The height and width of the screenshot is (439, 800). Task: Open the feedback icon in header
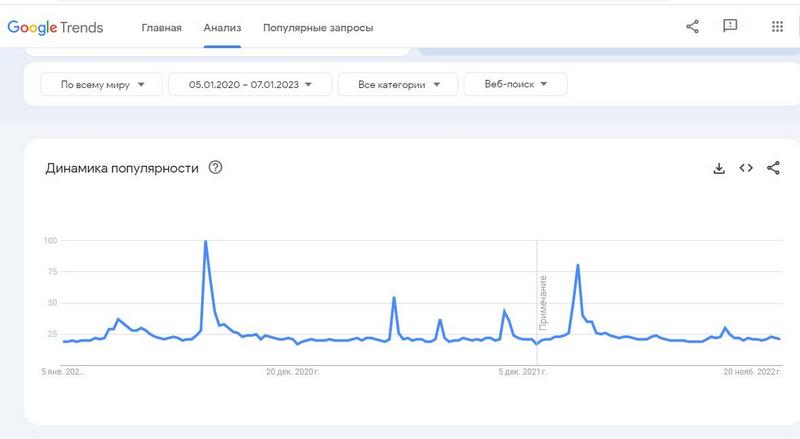[730, 27]
